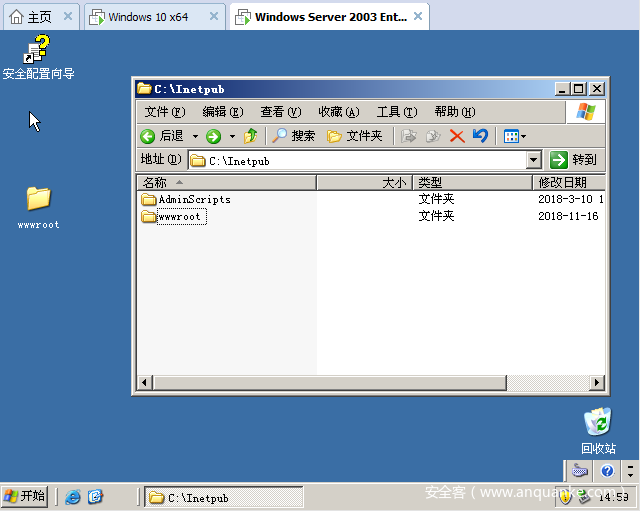641x511 pixels.
Task: Open the Views dropdown button
Action: tap(514, 136)
